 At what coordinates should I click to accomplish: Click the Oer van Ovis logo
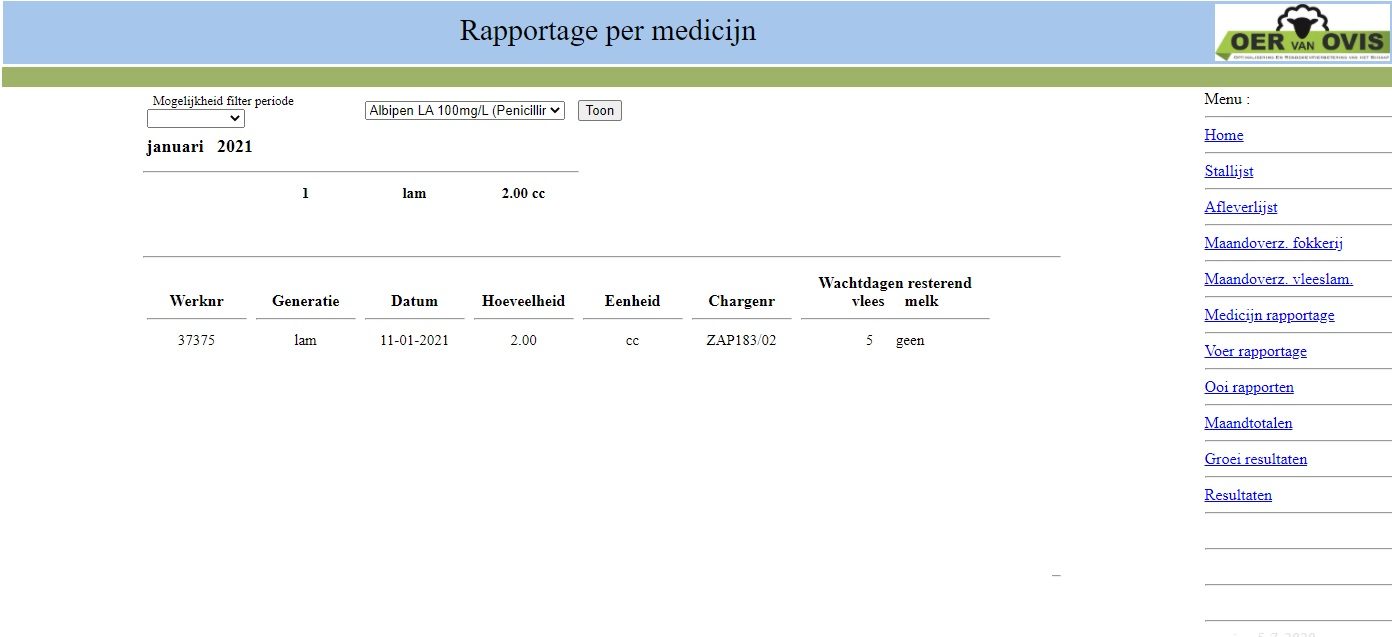coord(1302,33)
